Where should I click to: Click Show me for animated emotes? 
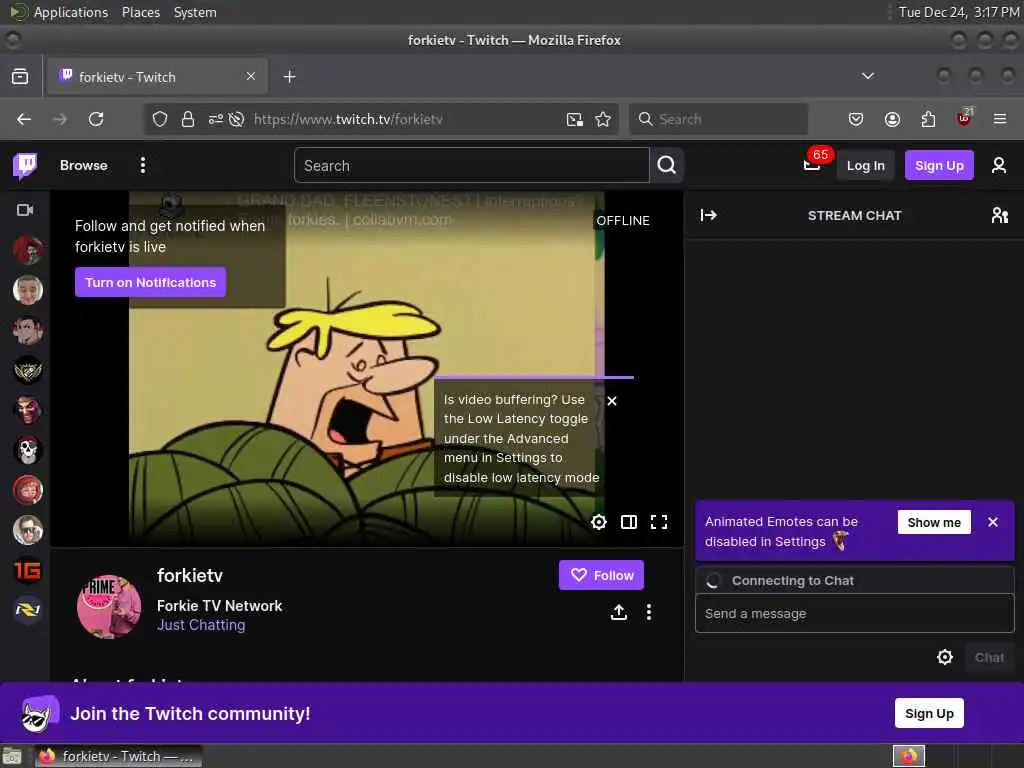pos(934,522)
